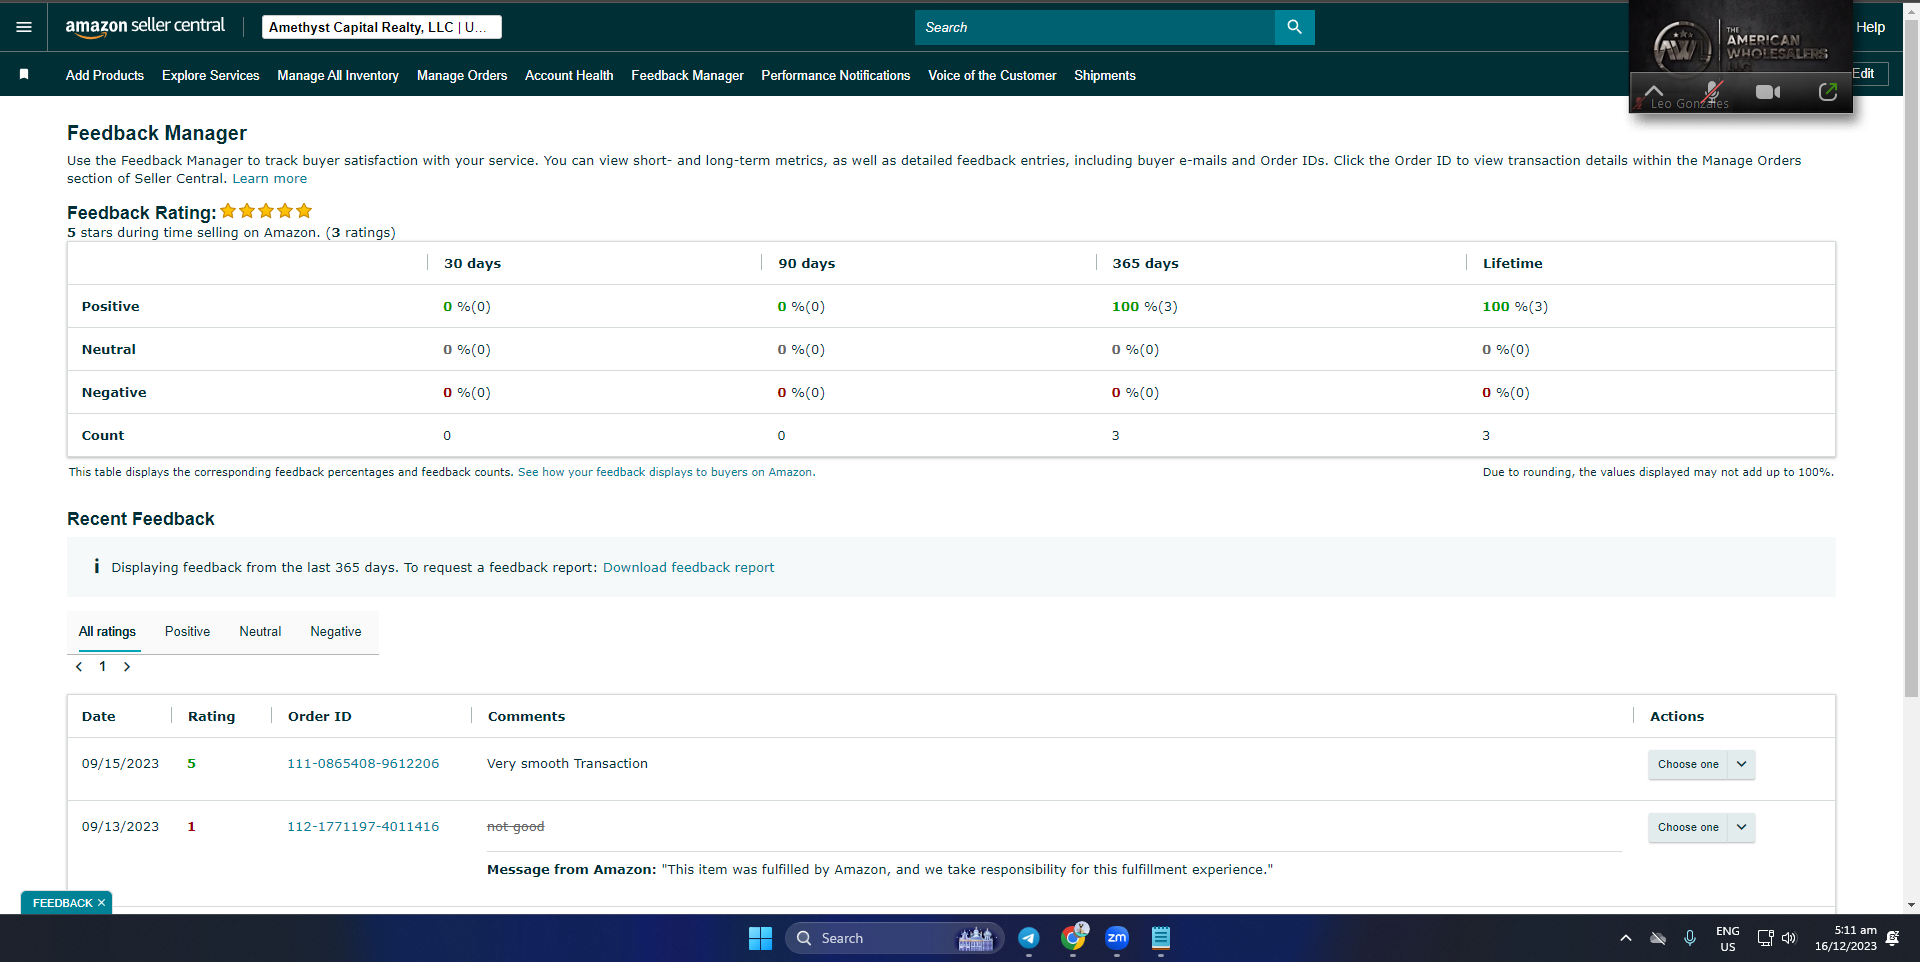Open Windows Start menu
Viewport: 1920px width, 962px height.
tap(760, 938)
